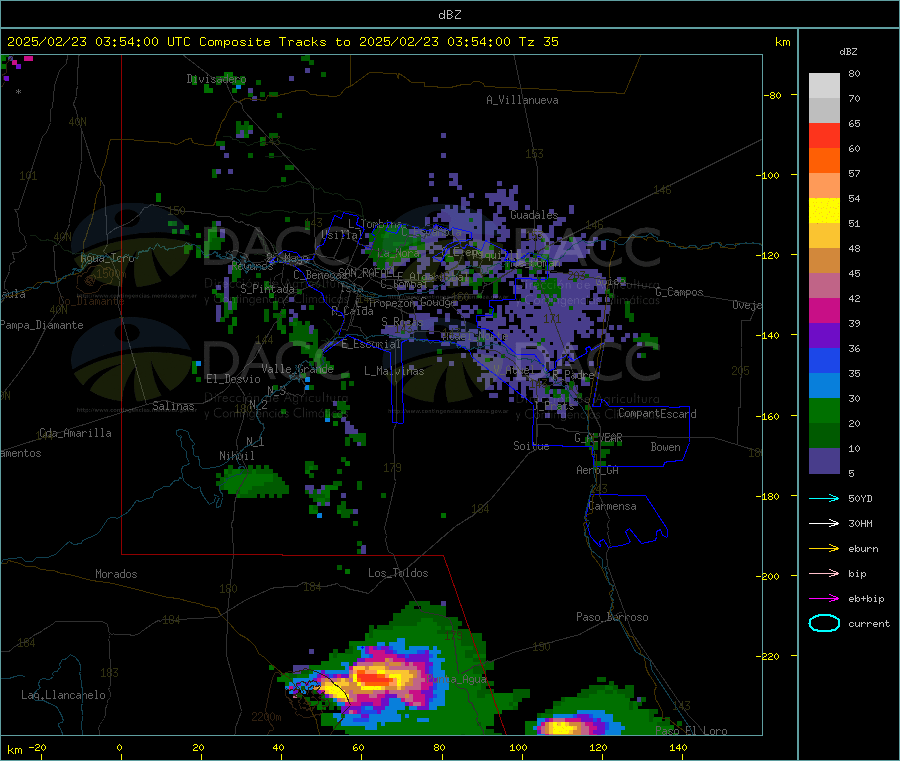Click the Nihuil map label
The height and width of the screenshot is (761, 900).
pyautogui.click(x=236, y=456)
